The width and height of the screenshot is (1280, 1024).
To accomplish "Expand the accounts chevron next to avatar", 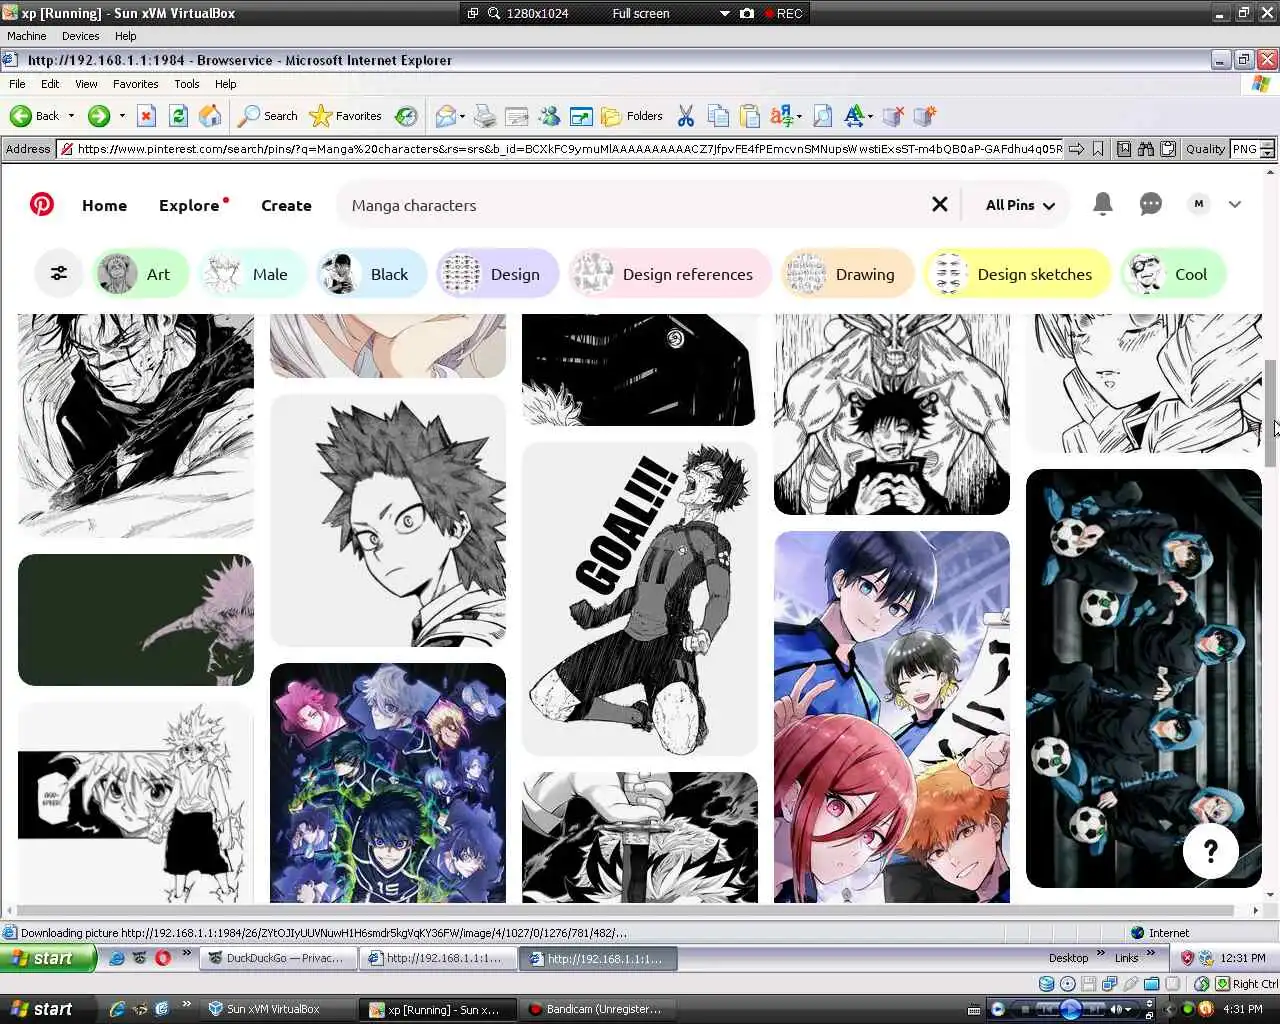I will (1235, 204).
